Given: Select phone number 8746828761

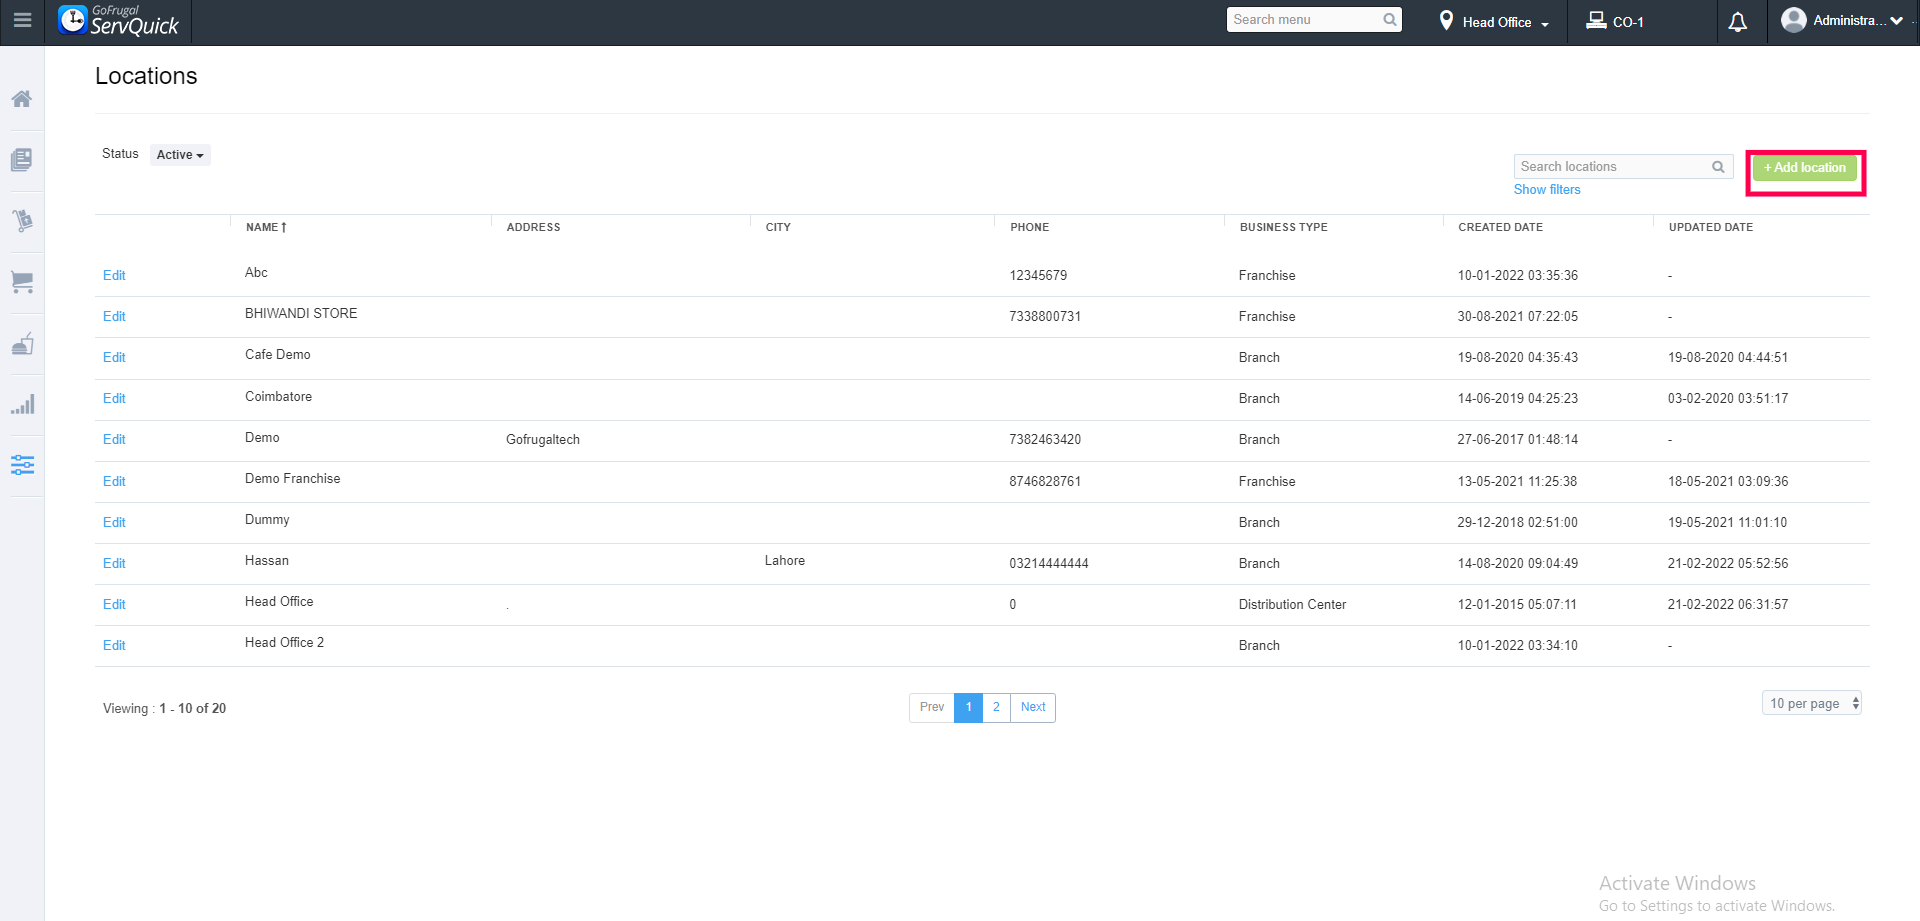Looking at the screenshot, I should (1045, 482).
